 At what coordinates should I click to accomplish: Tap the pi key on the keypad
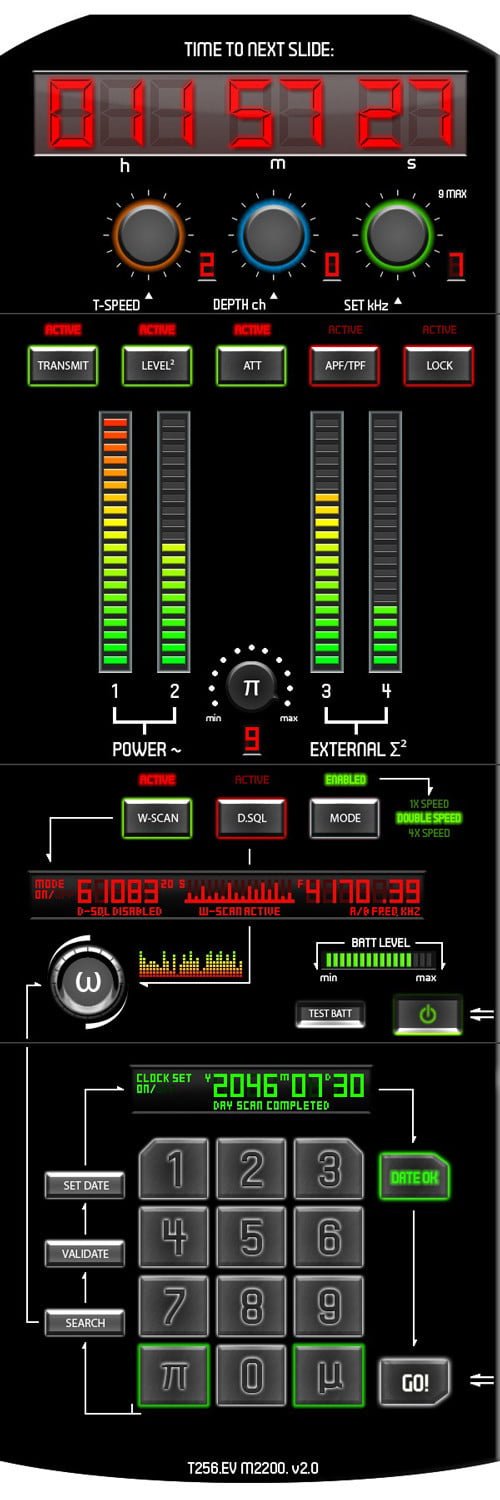pos(173,1376)
